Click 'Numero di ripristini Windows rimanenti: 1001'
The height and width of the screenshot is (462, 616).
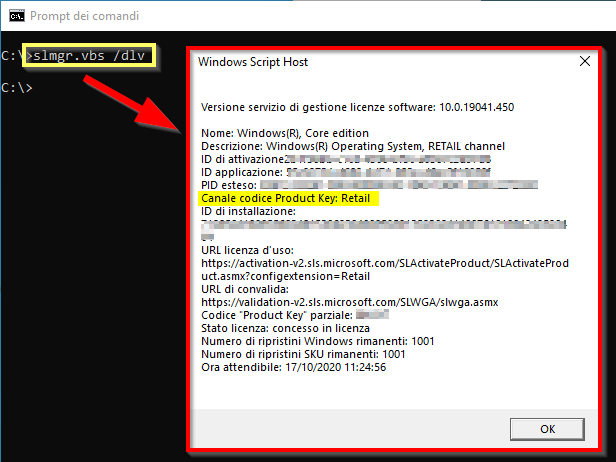tap(317, 341)
